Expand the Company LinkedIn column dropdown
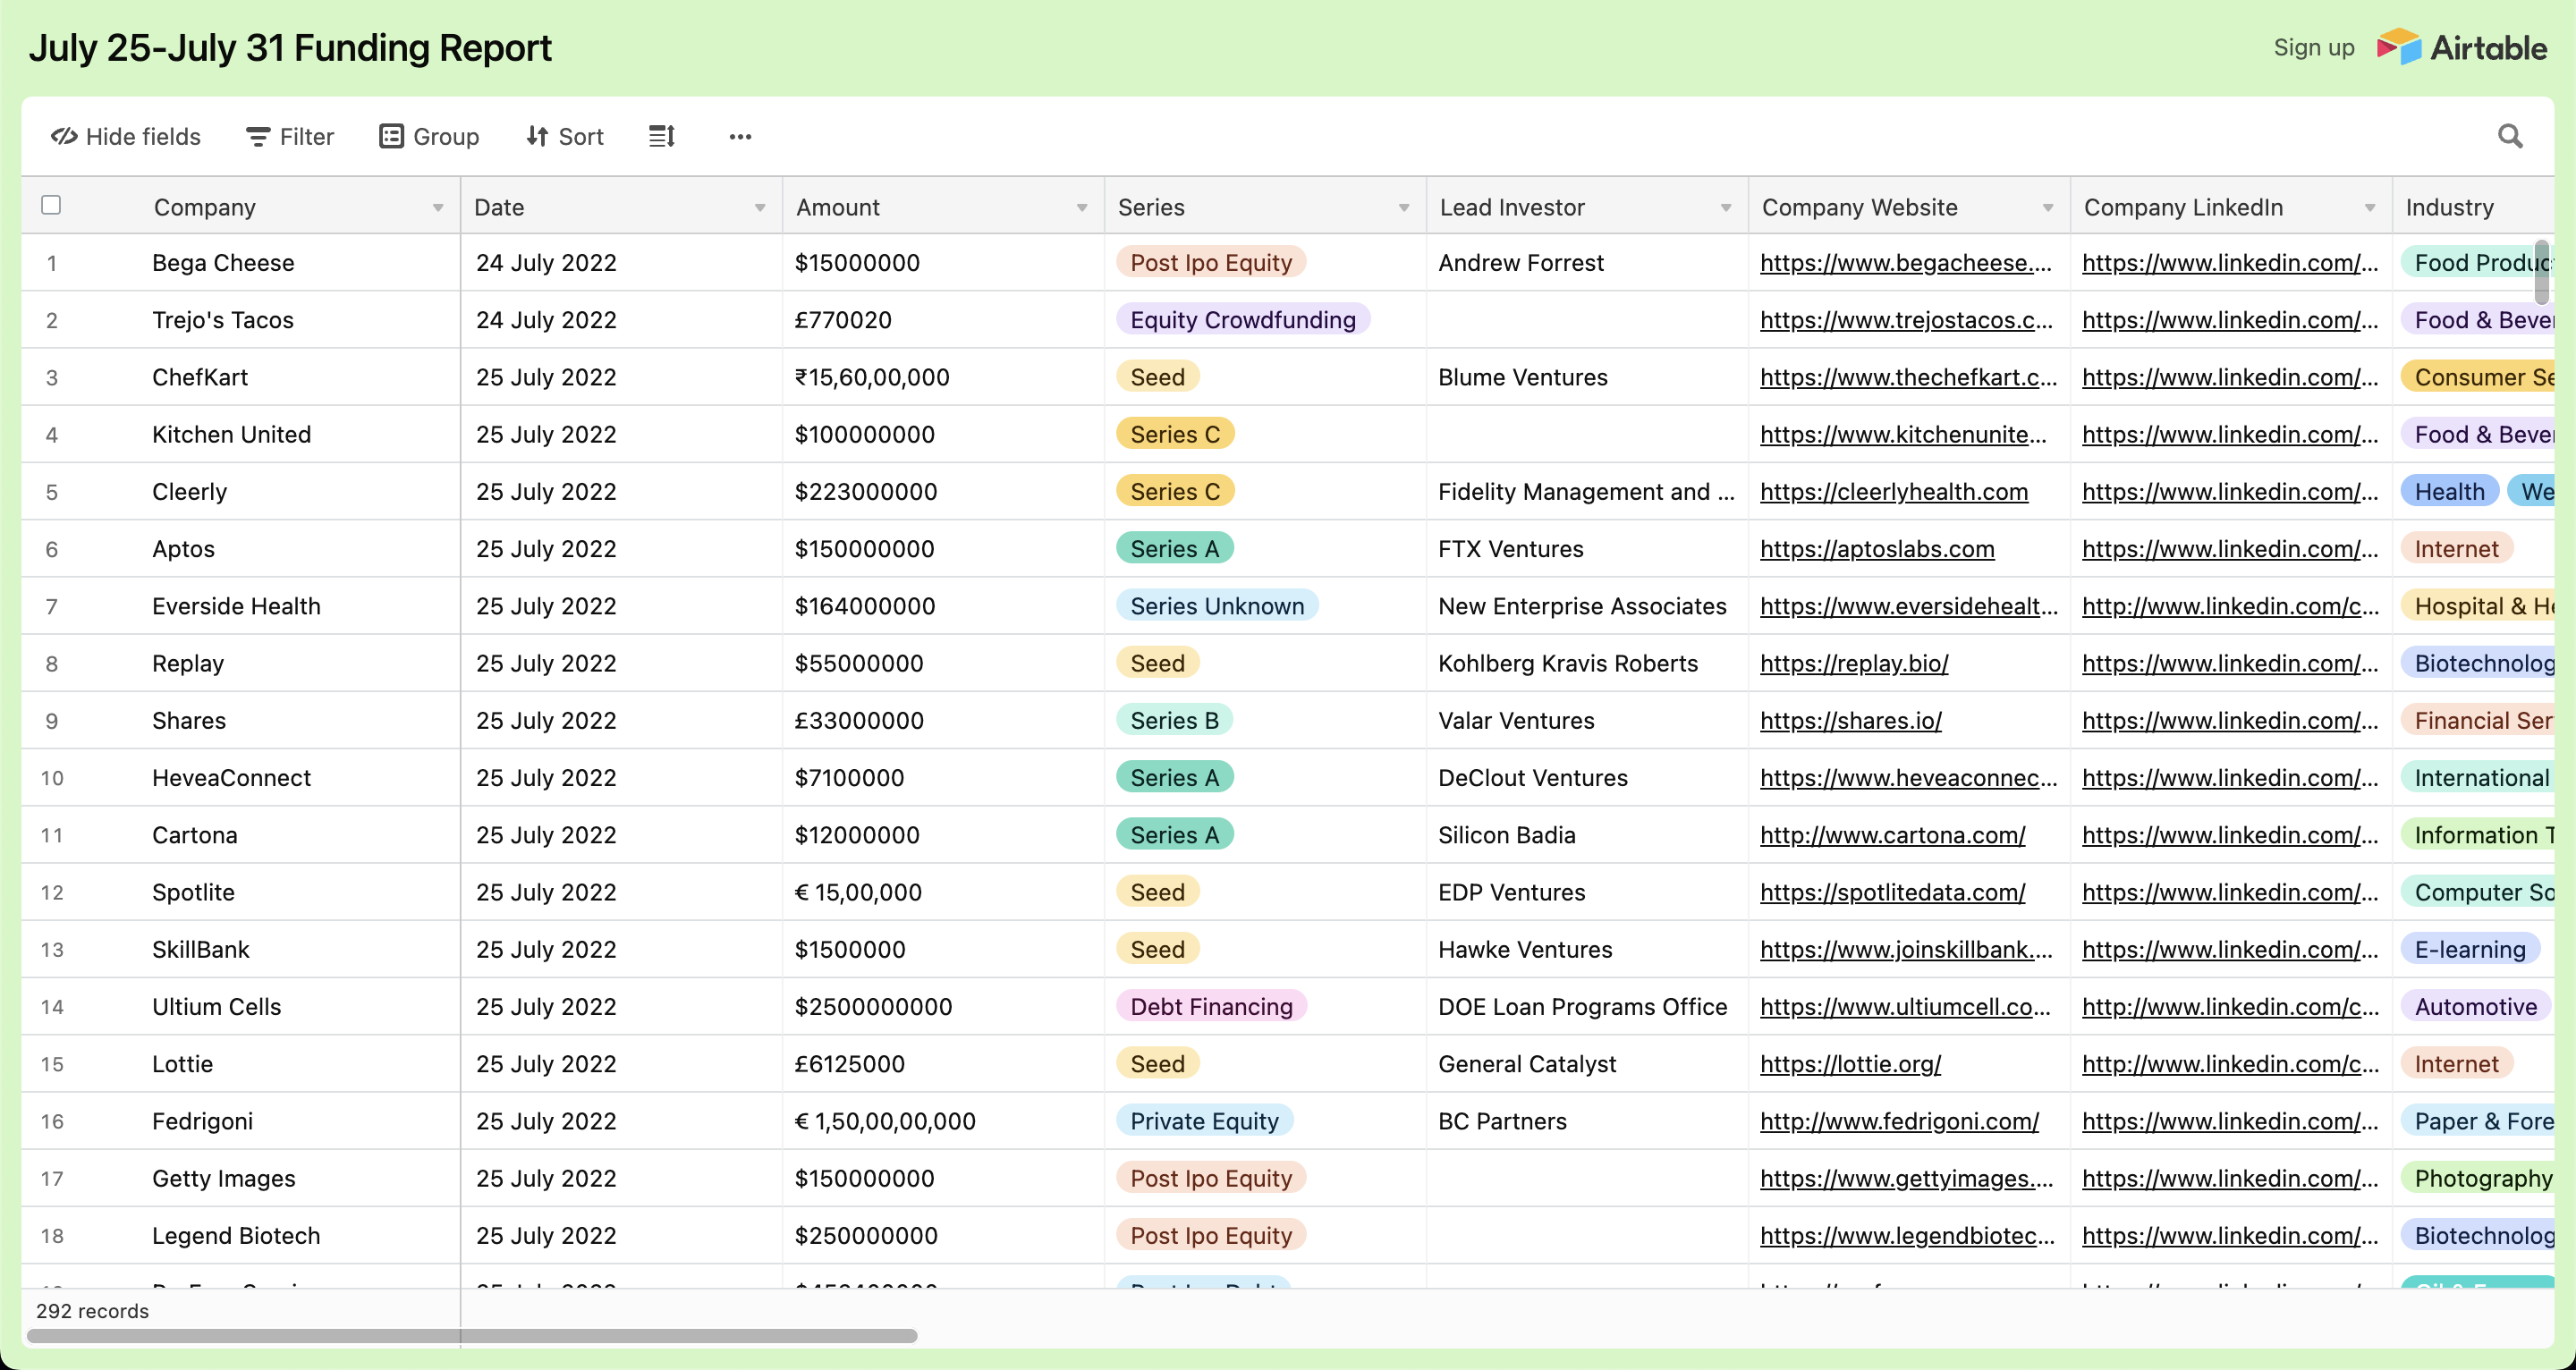2576x1370 pixels. coord(2370,208)
